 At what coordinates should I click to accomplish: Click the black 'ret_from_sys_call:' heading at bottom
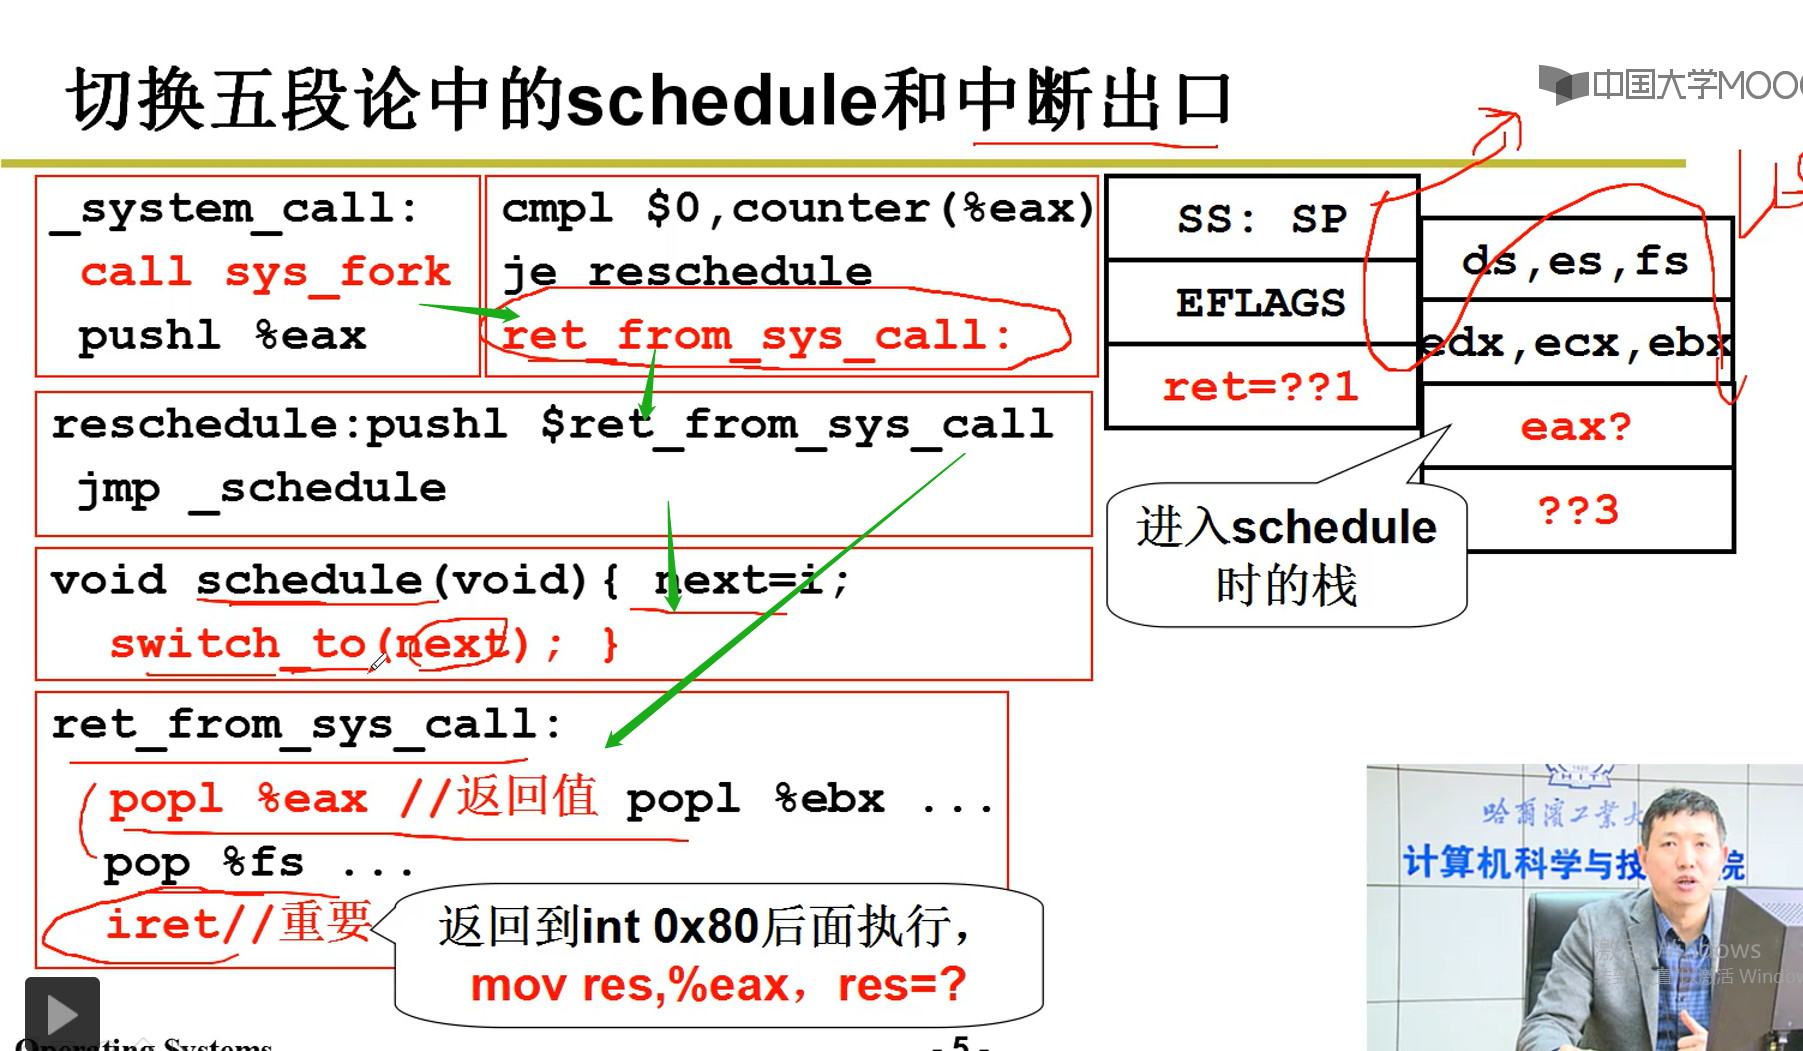(x=307, y=725)
